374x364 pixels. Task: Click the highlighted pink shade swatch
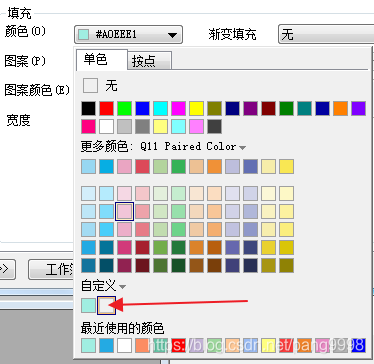(124, 211)
